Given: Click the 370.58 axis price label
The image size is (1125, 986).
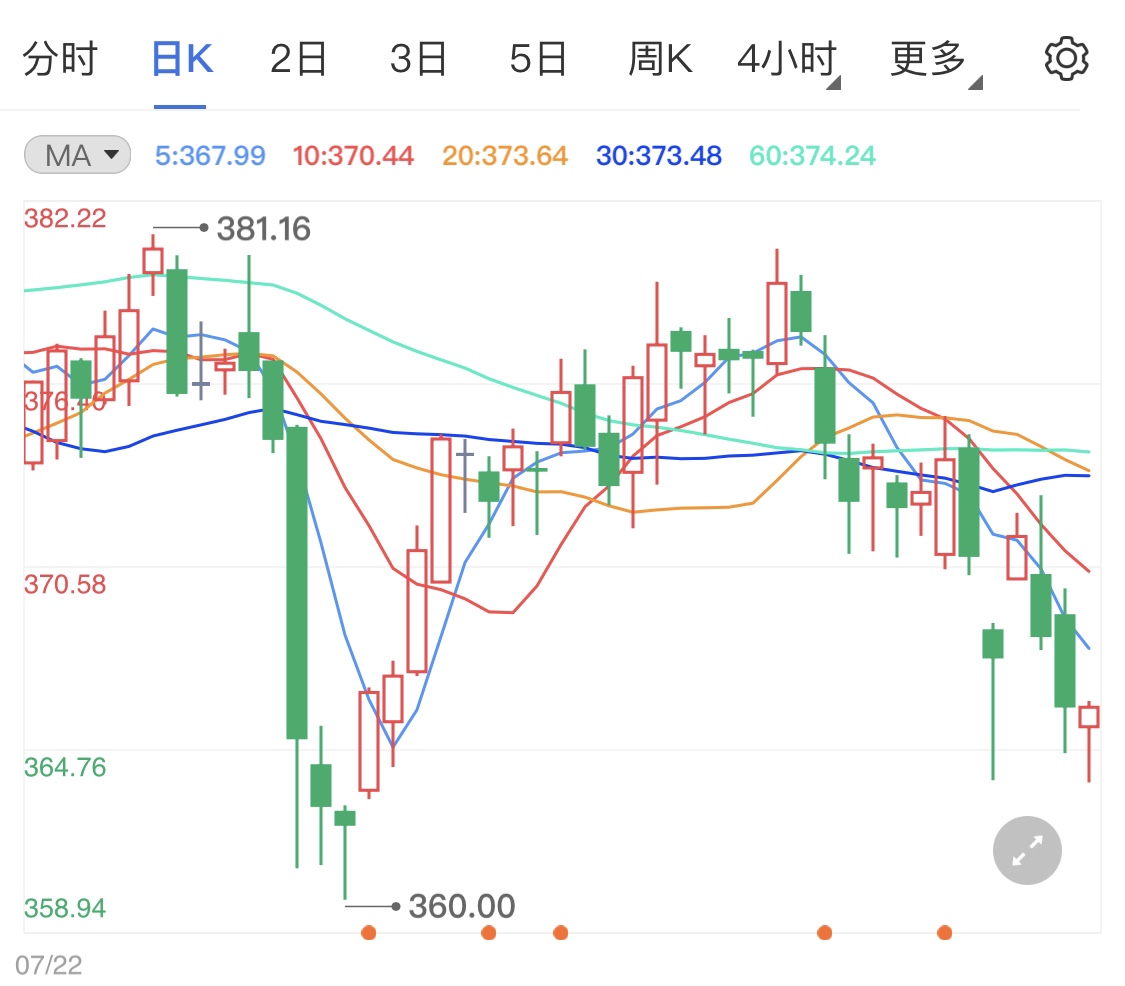Looking at the screenshot, I should [65, 584].
